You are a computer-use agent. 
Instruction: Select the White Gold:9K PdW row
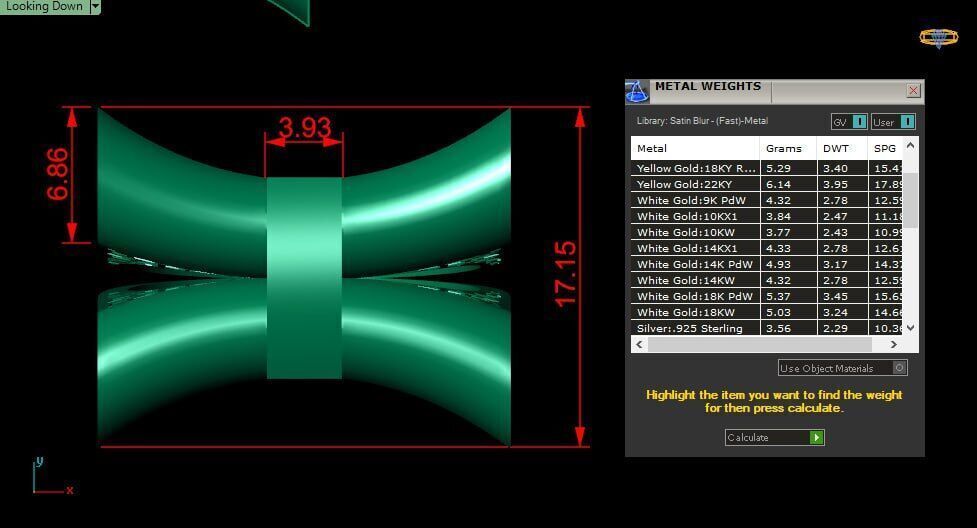[766, 201]
